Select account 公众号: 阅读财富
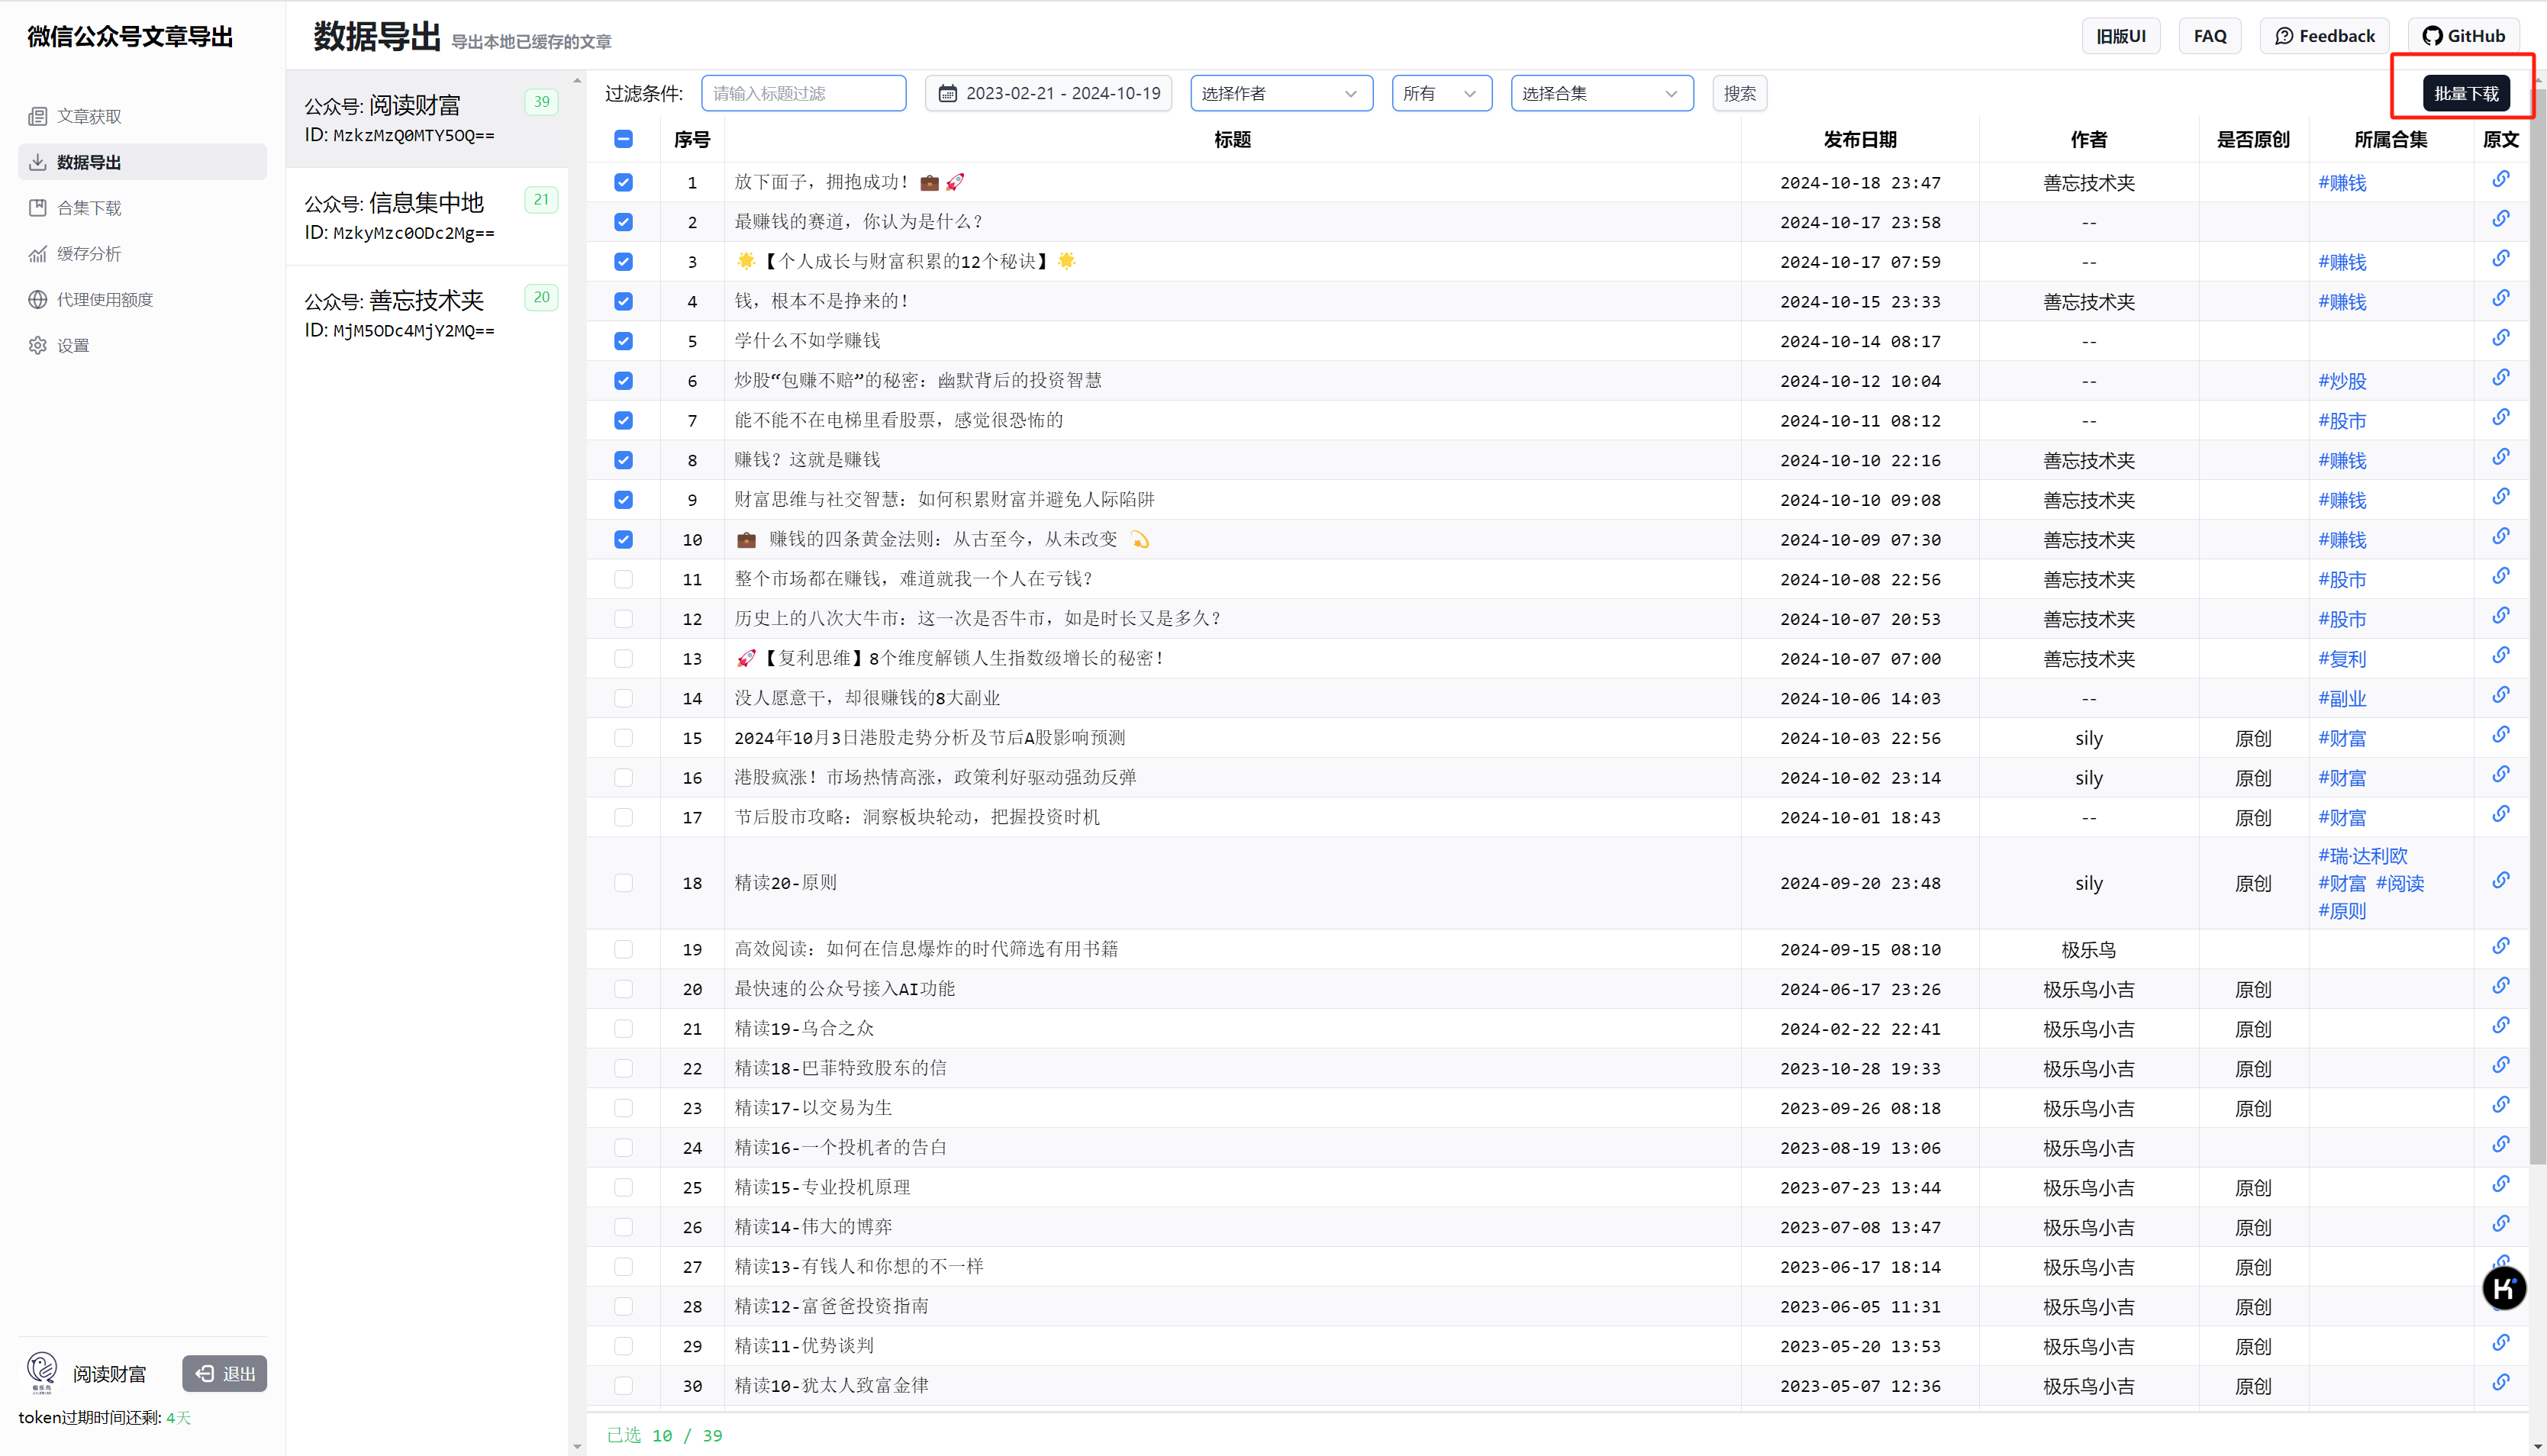This screenshot has width=2547, height=1456. coord(427,119)
